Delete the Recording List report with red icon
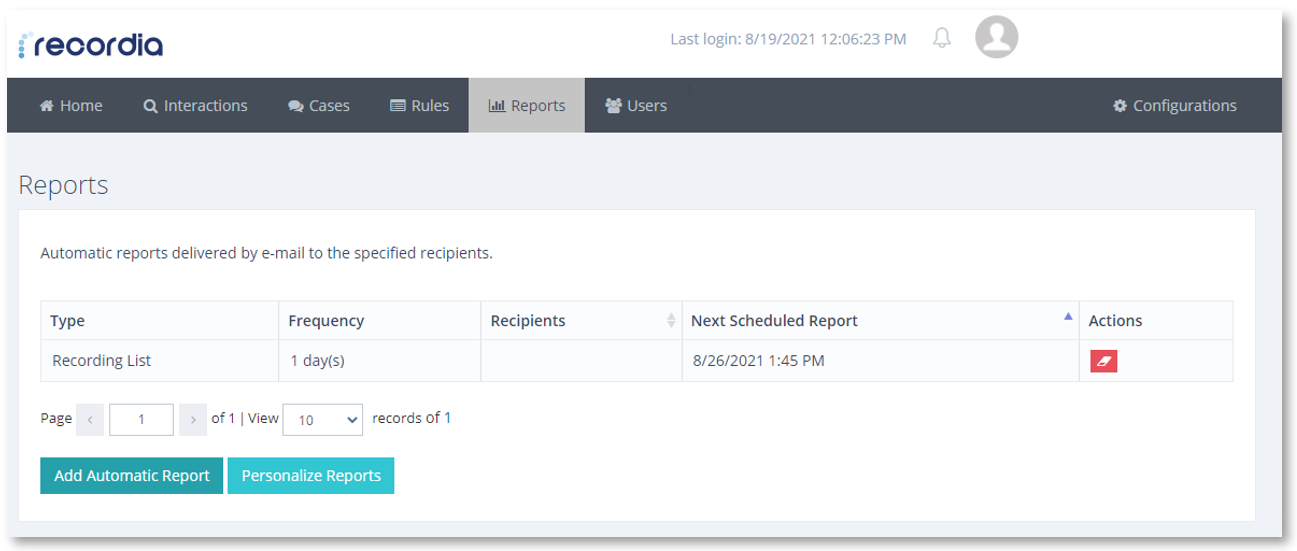This screenshot has width=1297, height=551. [x=1103, y=361]
